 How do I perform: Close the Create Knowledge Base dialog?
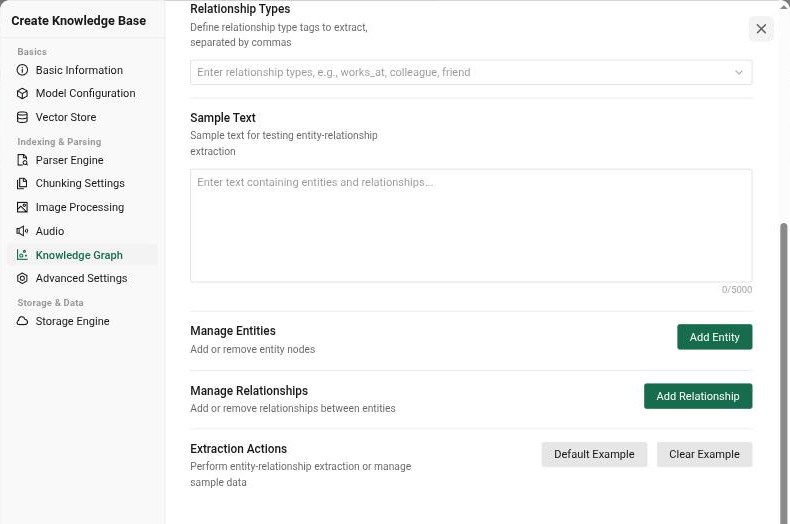761,29
